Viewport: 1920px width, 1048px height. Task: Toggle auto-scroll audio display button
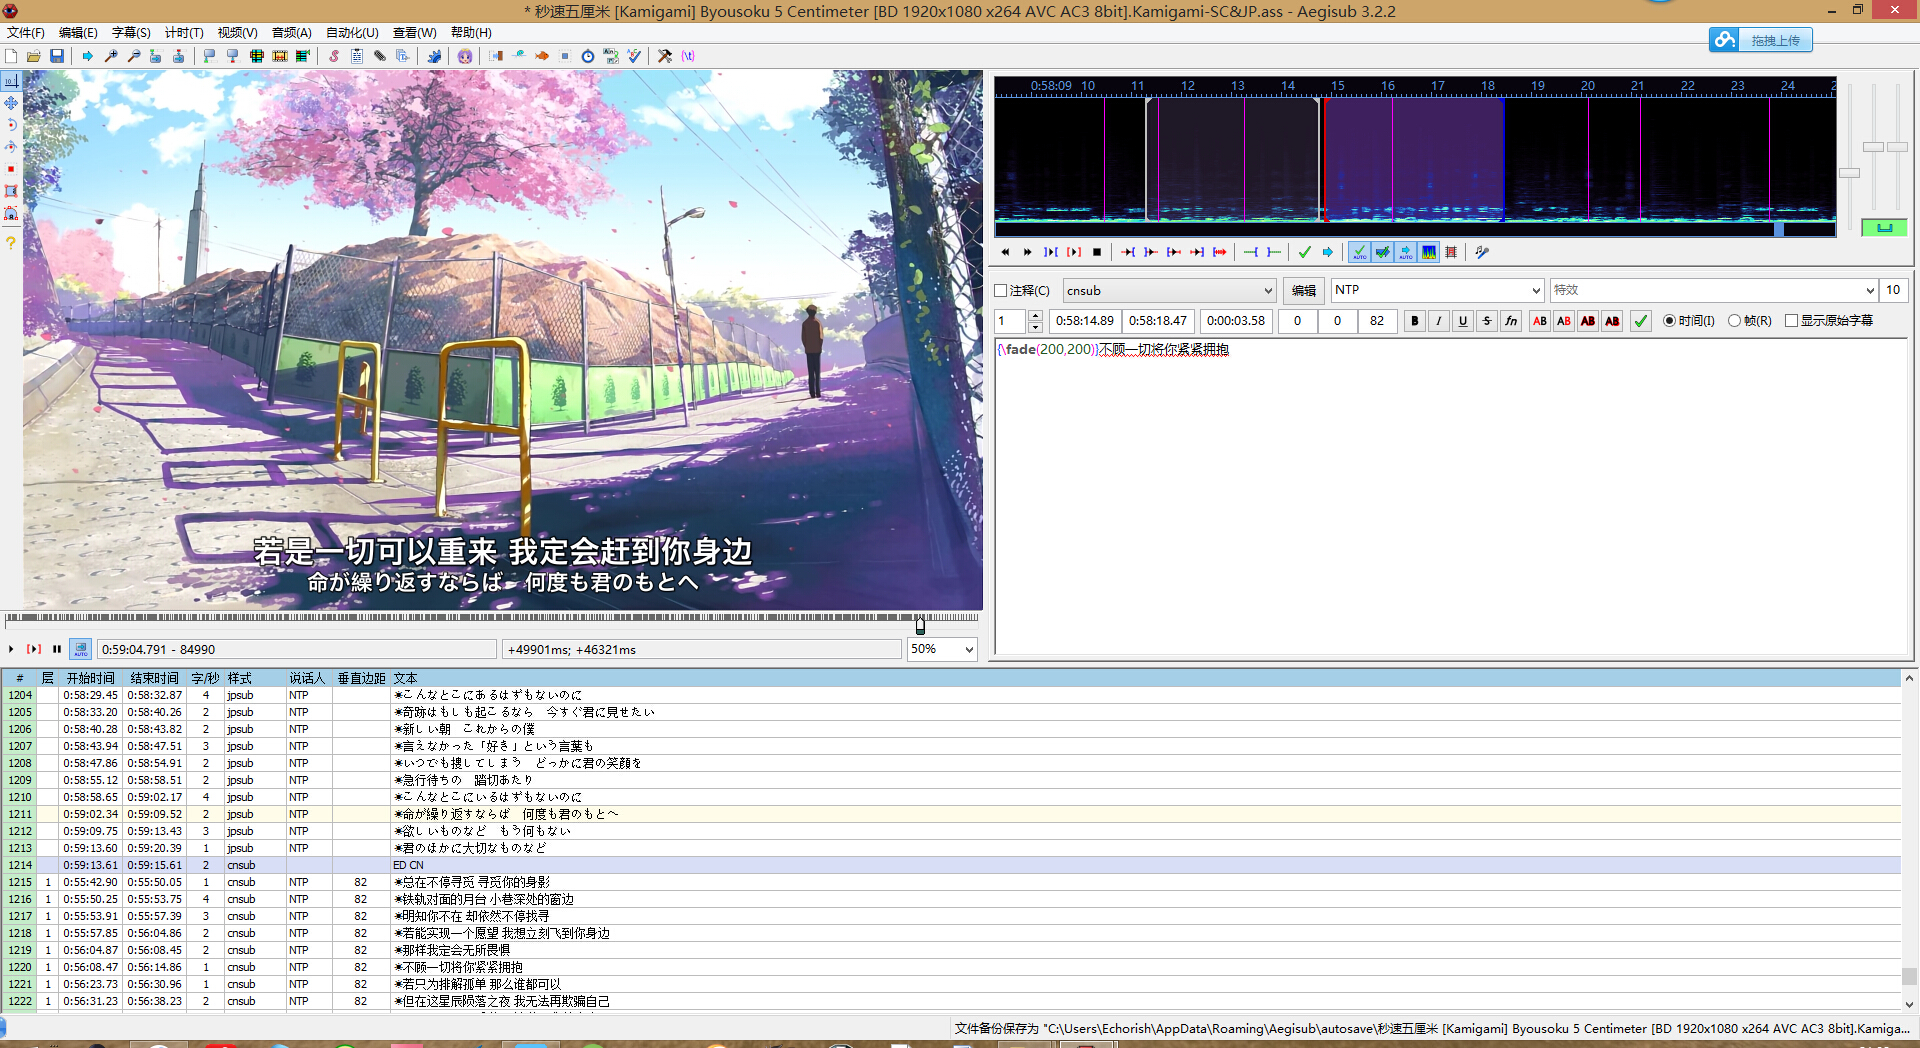pyautogui.click(x=1405, y=252)
